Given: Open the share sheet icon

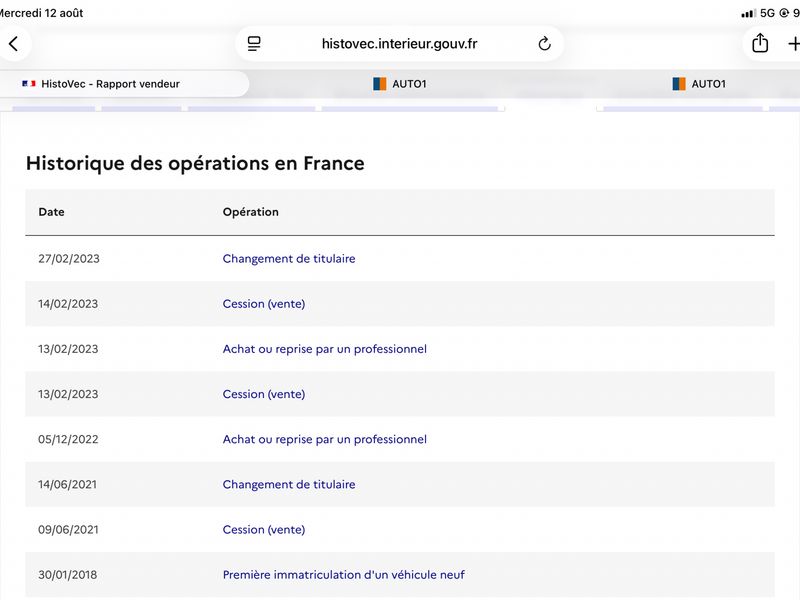Looking at the screenshot, I should 760,43.
